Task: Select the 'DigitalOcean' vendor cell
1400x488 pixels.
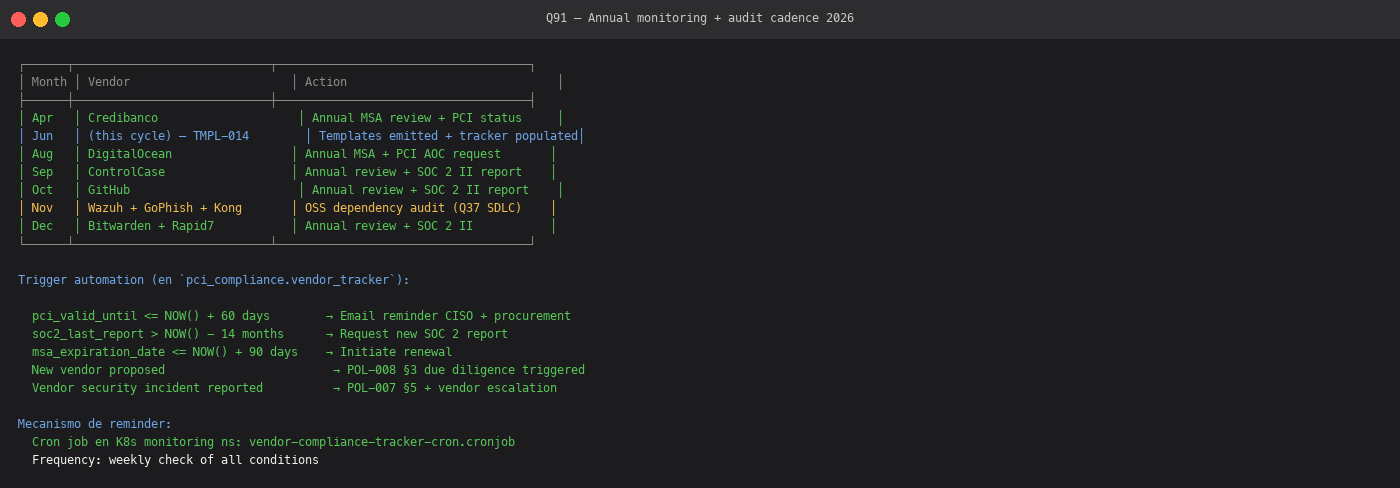Action: [130, 154]
